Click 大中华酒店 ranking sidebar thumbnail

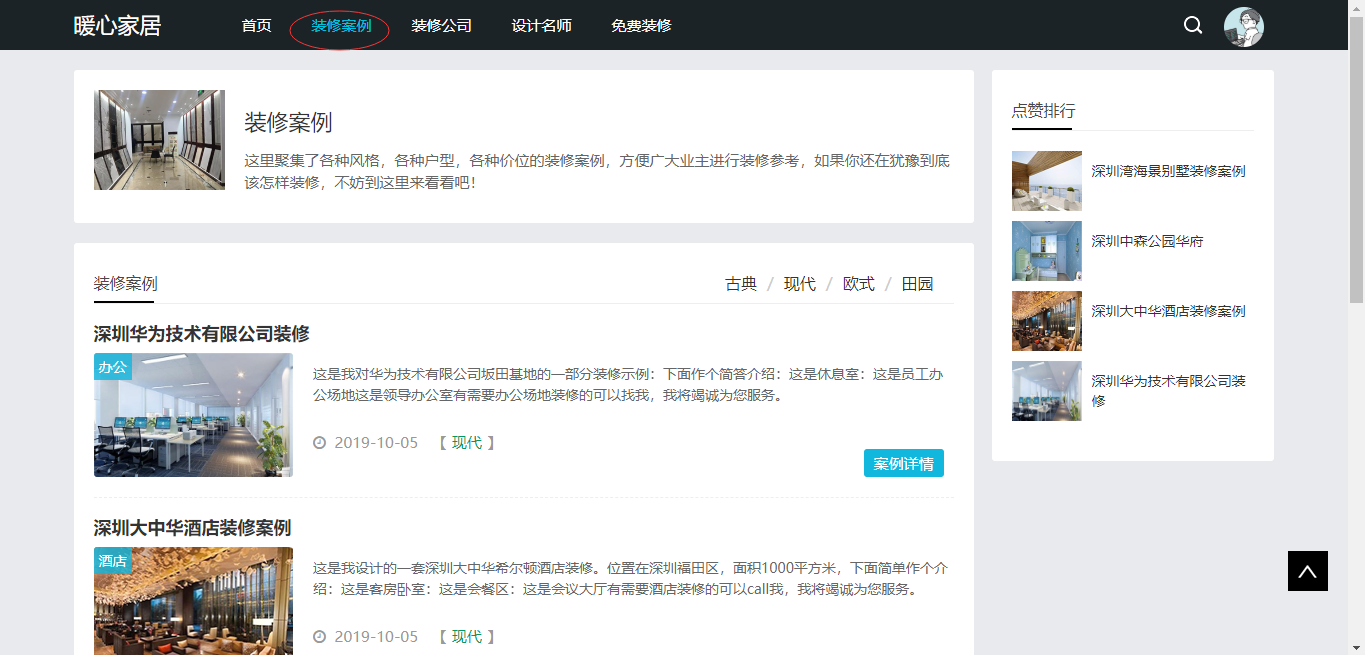[1047, 321]
